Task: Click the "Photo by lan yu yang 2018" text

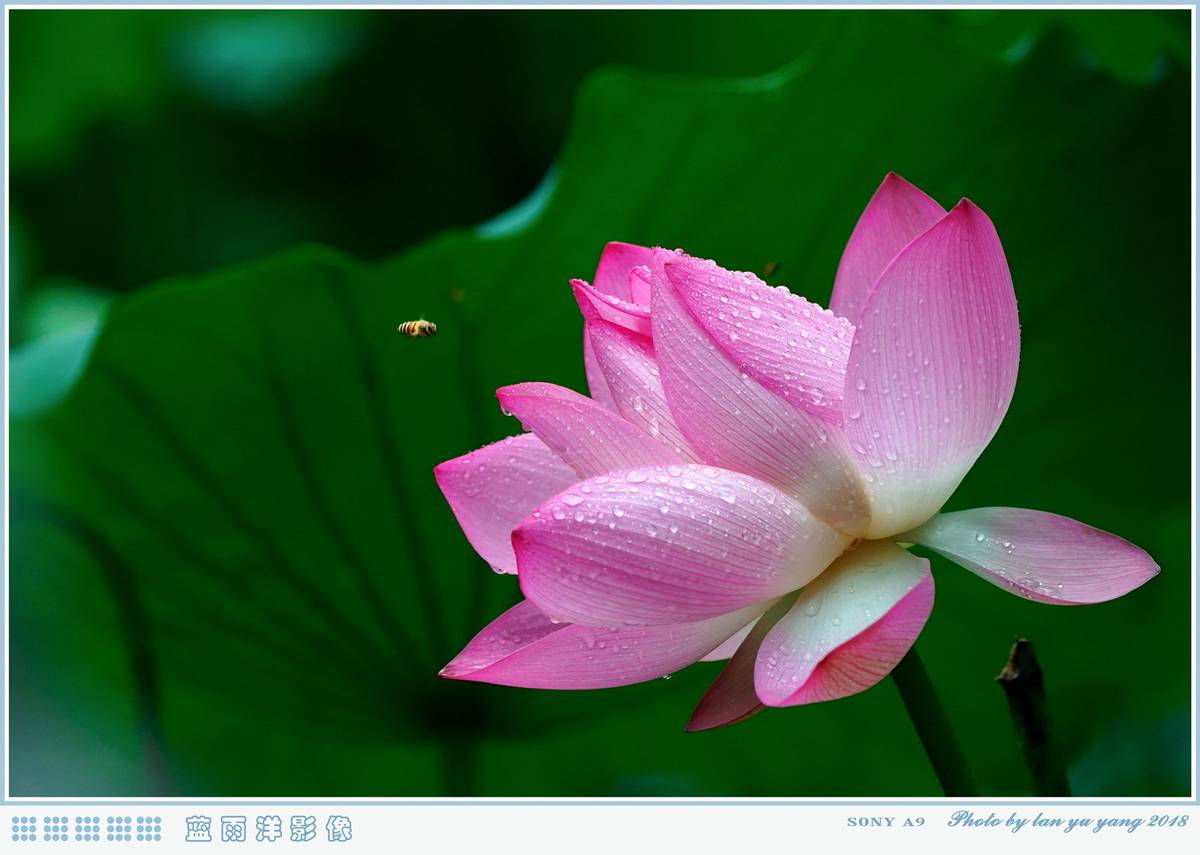Action: pyautogui.click(x=1068, y=821)
